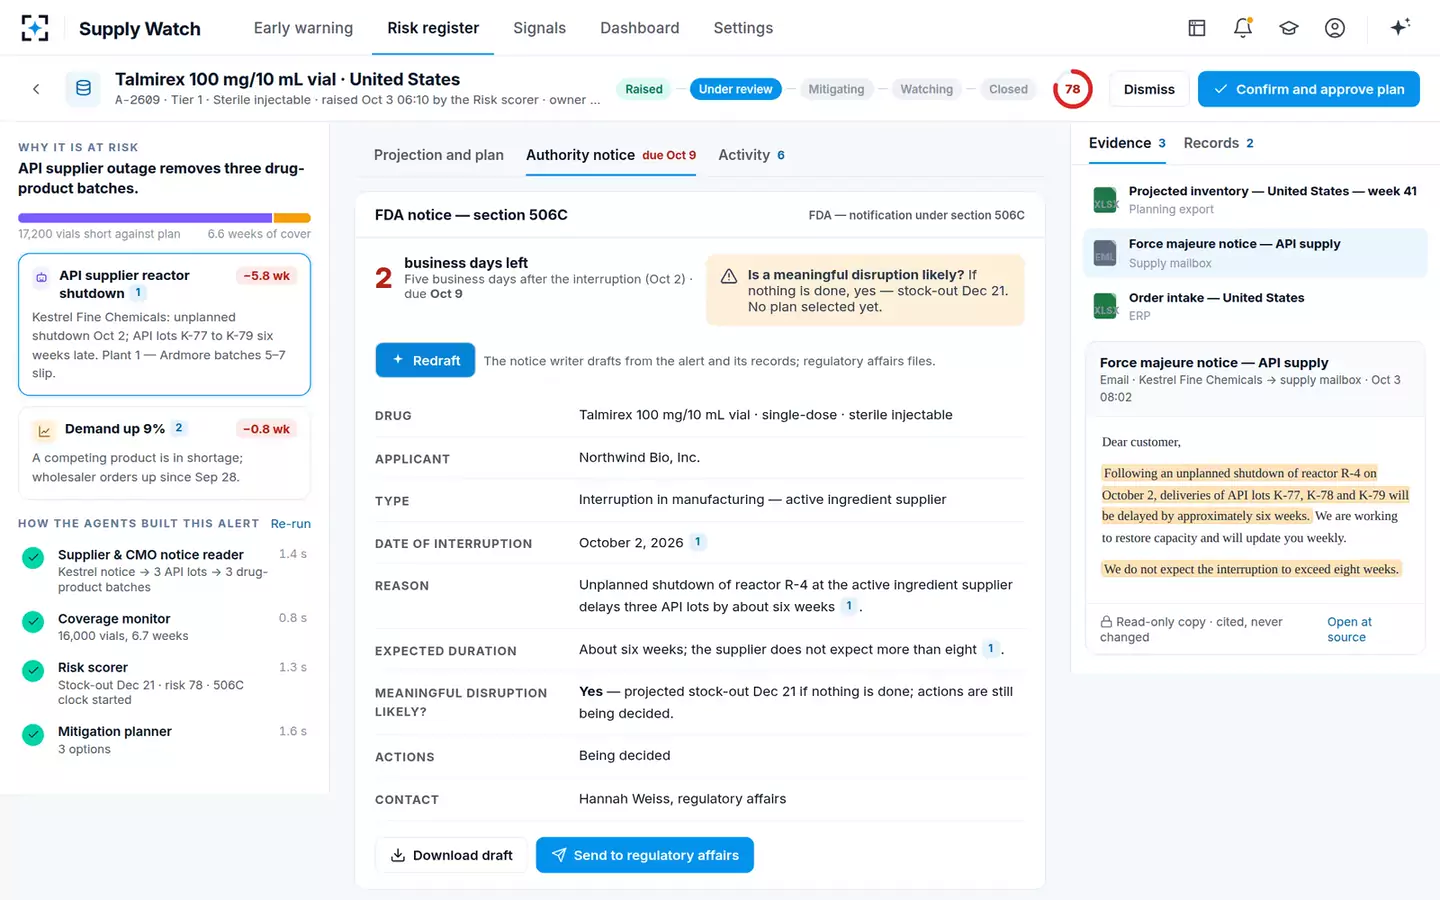Open Settings in the top navigation
The image size is (1440, 900).
(743, 28)
